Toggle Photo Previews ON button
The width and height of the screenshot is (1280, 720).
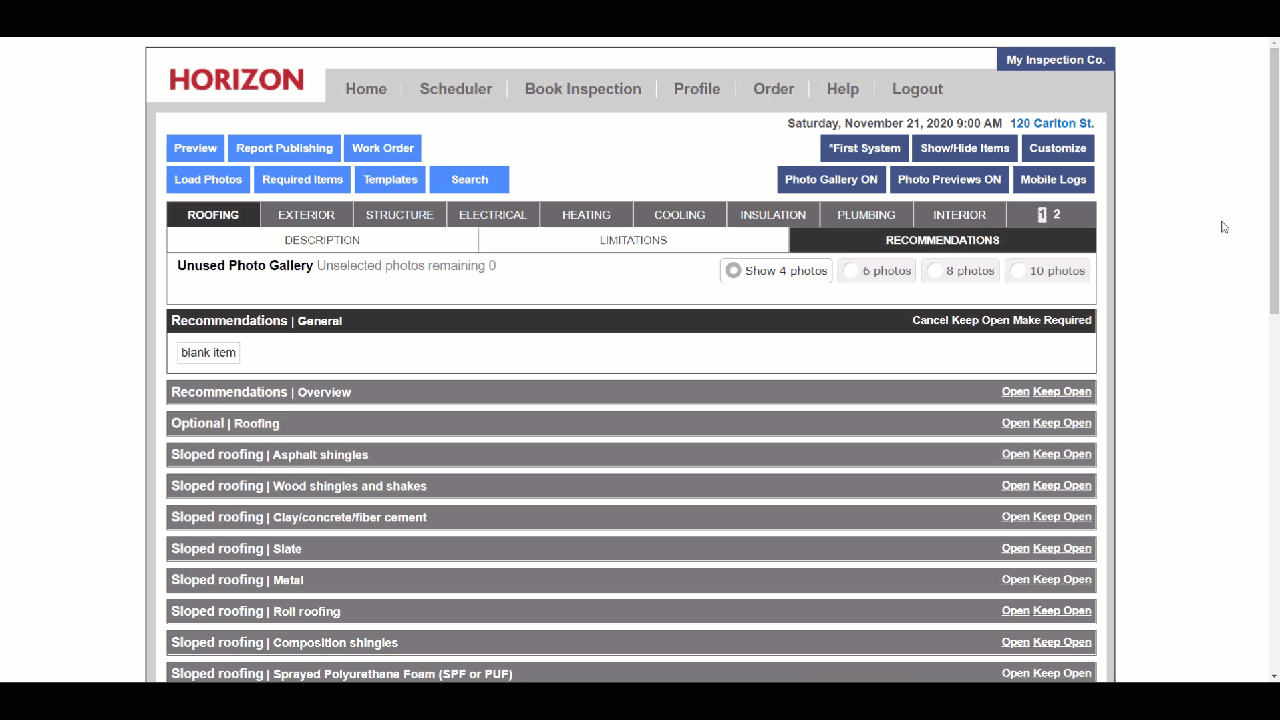coord(948,180)
